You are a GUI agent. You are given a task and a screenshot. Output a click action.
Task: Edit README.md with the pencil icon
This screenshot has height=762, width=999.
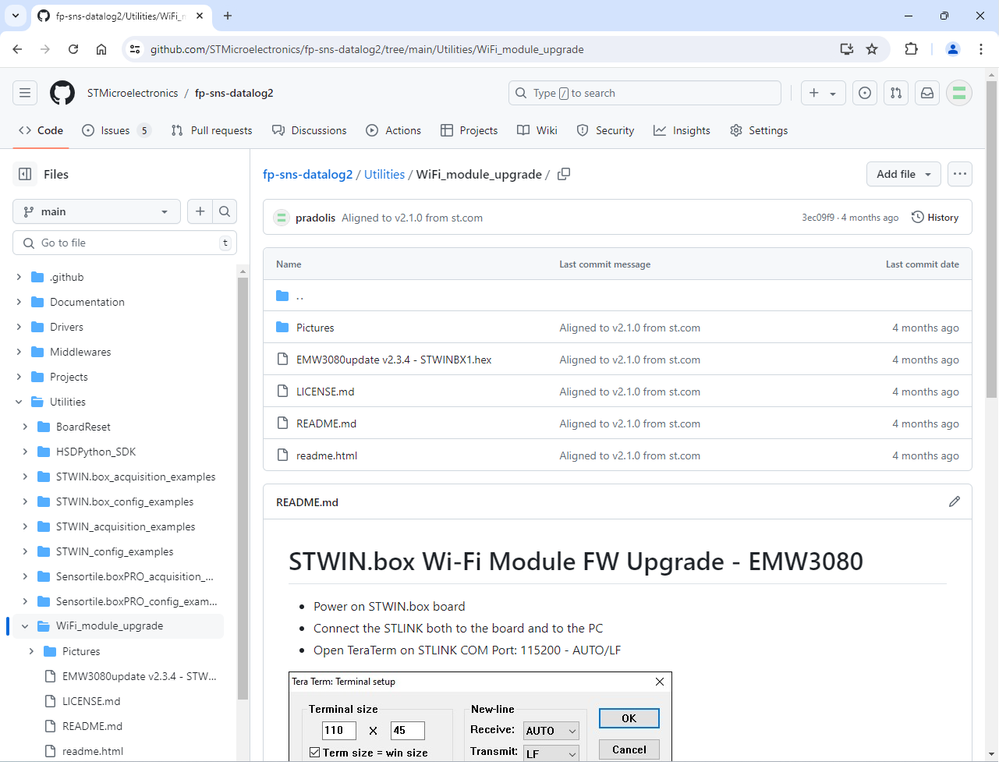[954, 502]
